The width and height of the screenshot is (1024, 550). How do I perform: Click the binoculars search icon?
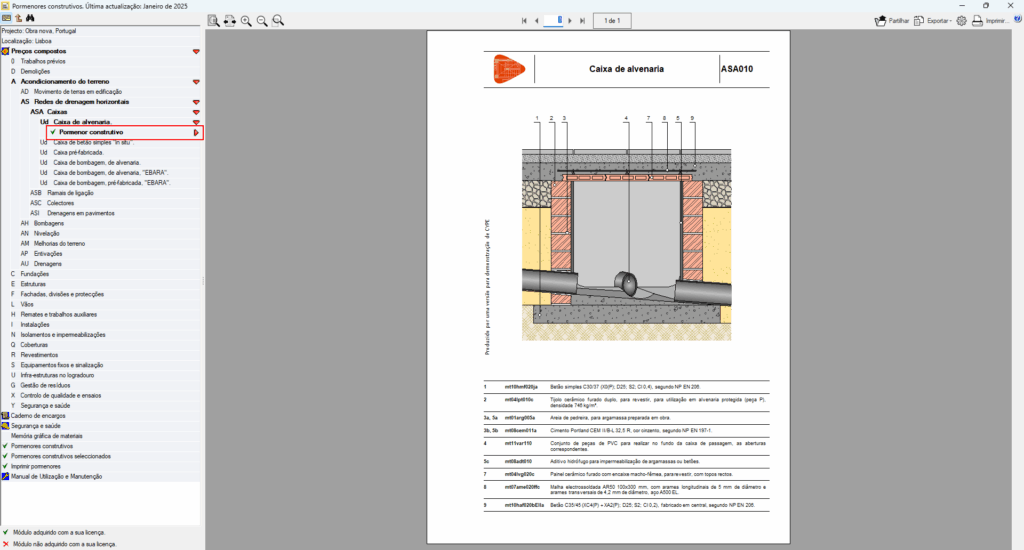pyautogui.click(x=30, y=18)
